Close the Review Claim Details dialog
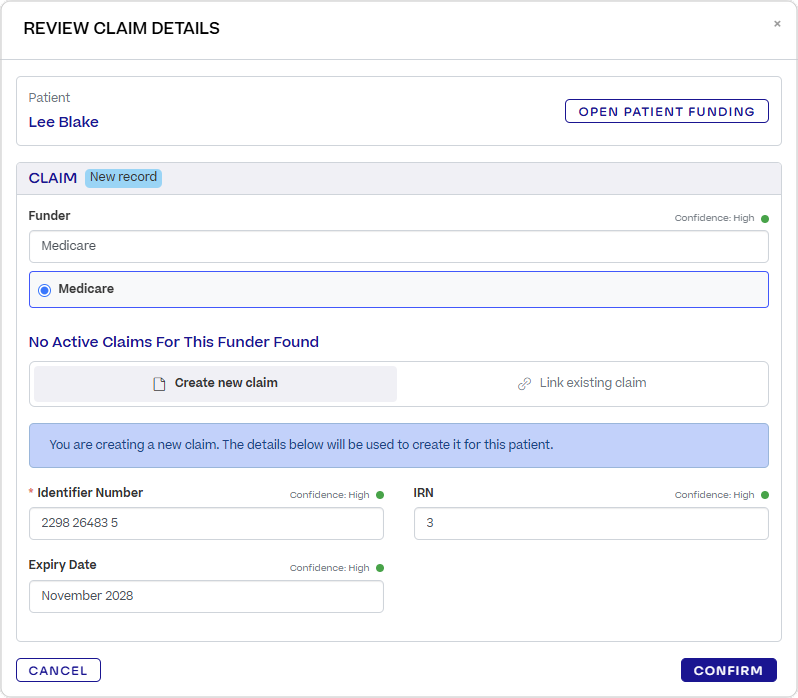Image resolution: width=798 pixels, height=698 pixels. point(777,23)
